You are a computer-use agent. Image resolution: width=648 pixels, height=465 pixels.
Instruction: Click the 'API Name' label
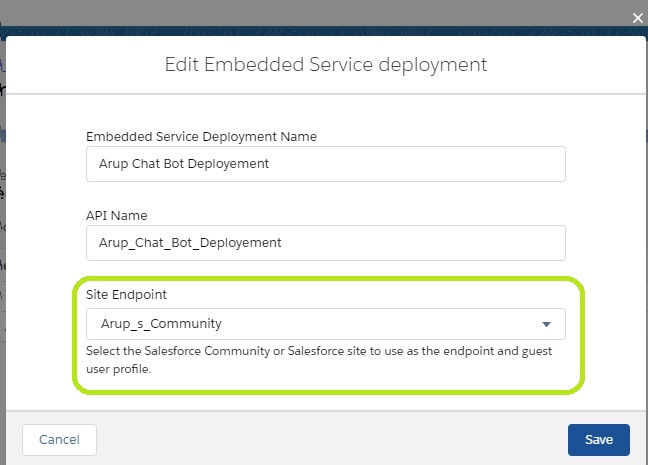click(117, 215)
